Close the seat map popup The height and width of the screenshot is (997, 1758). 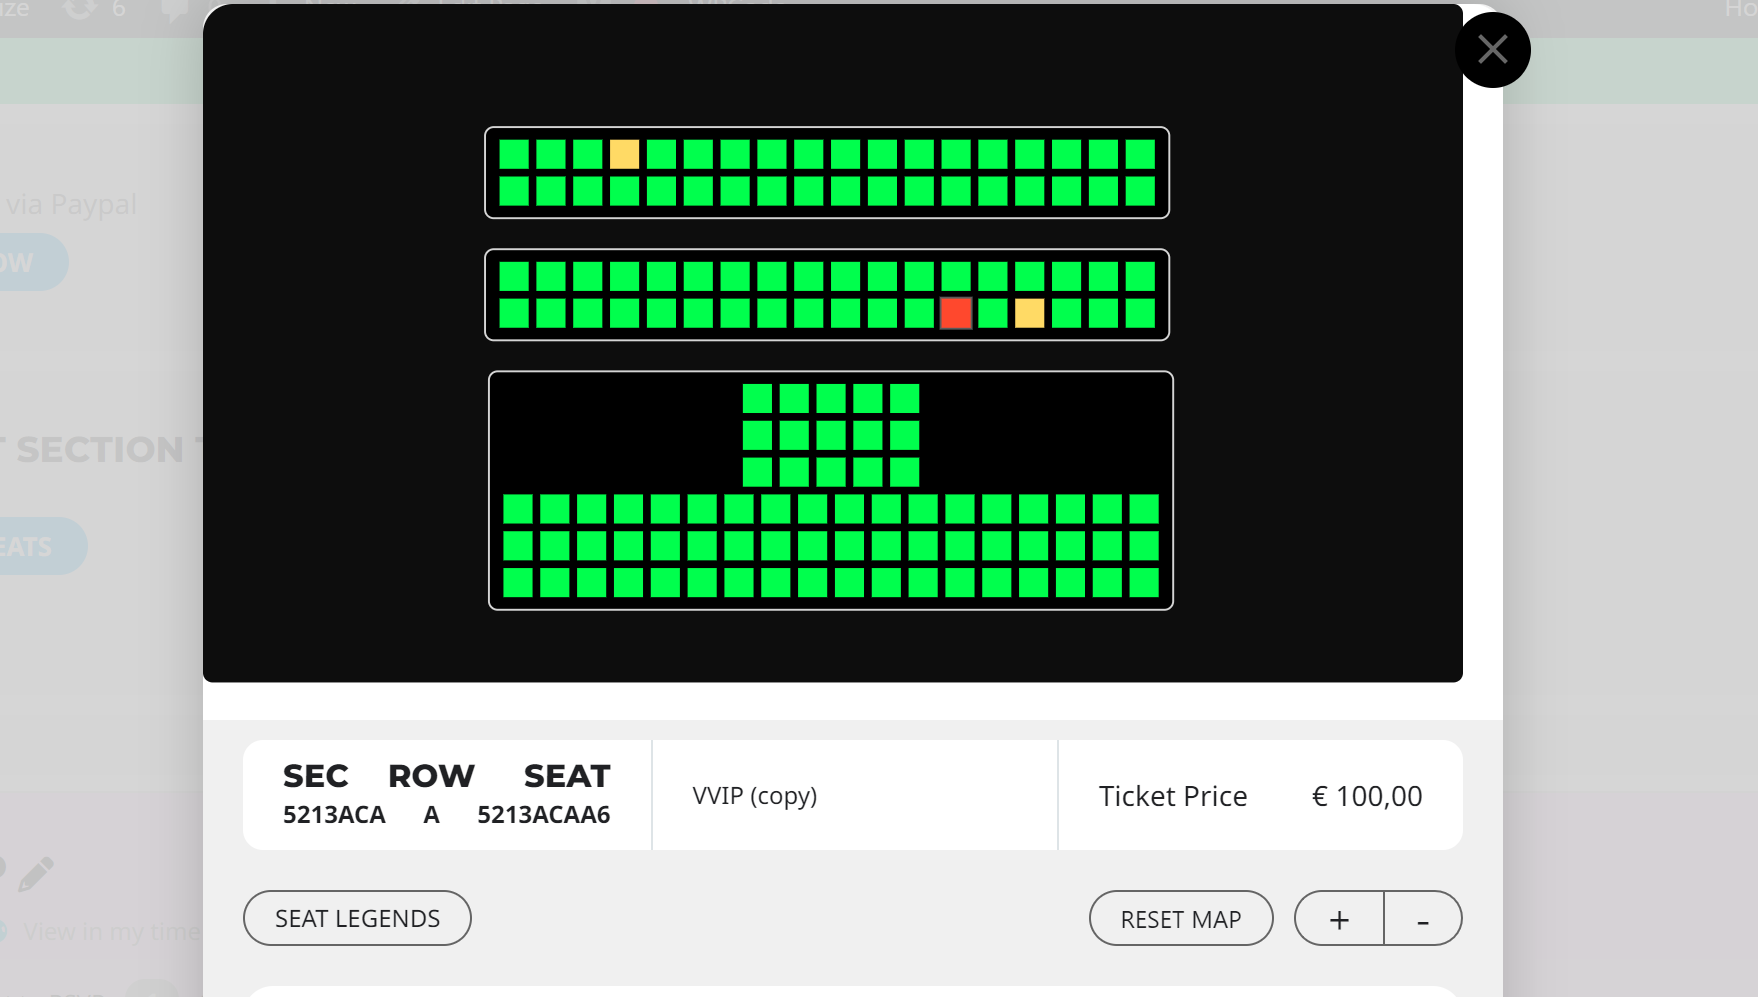point(1492,50)
